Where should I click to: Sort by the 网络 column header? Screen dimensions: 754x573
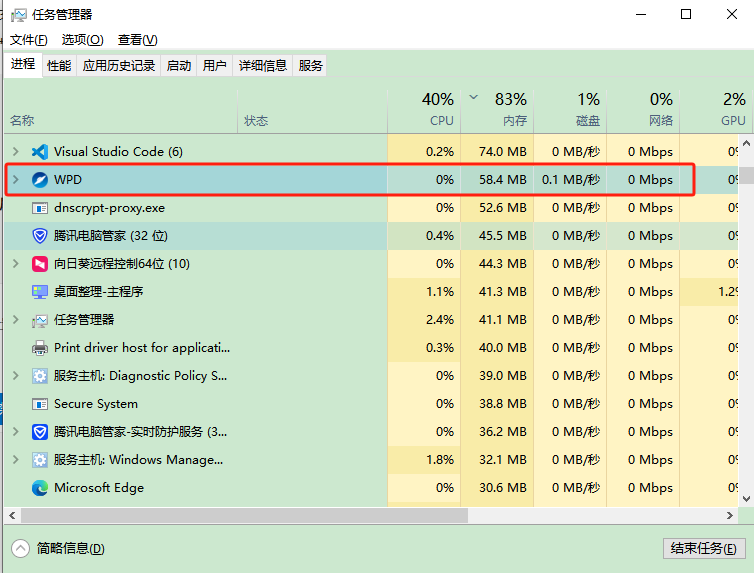click(x=643, y=111)
